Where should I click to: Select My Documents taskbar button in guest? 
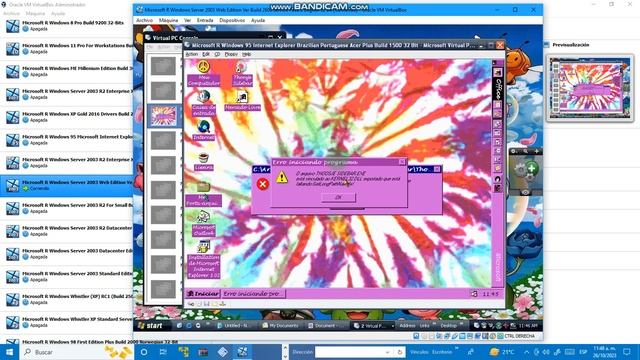coord(281,326)
